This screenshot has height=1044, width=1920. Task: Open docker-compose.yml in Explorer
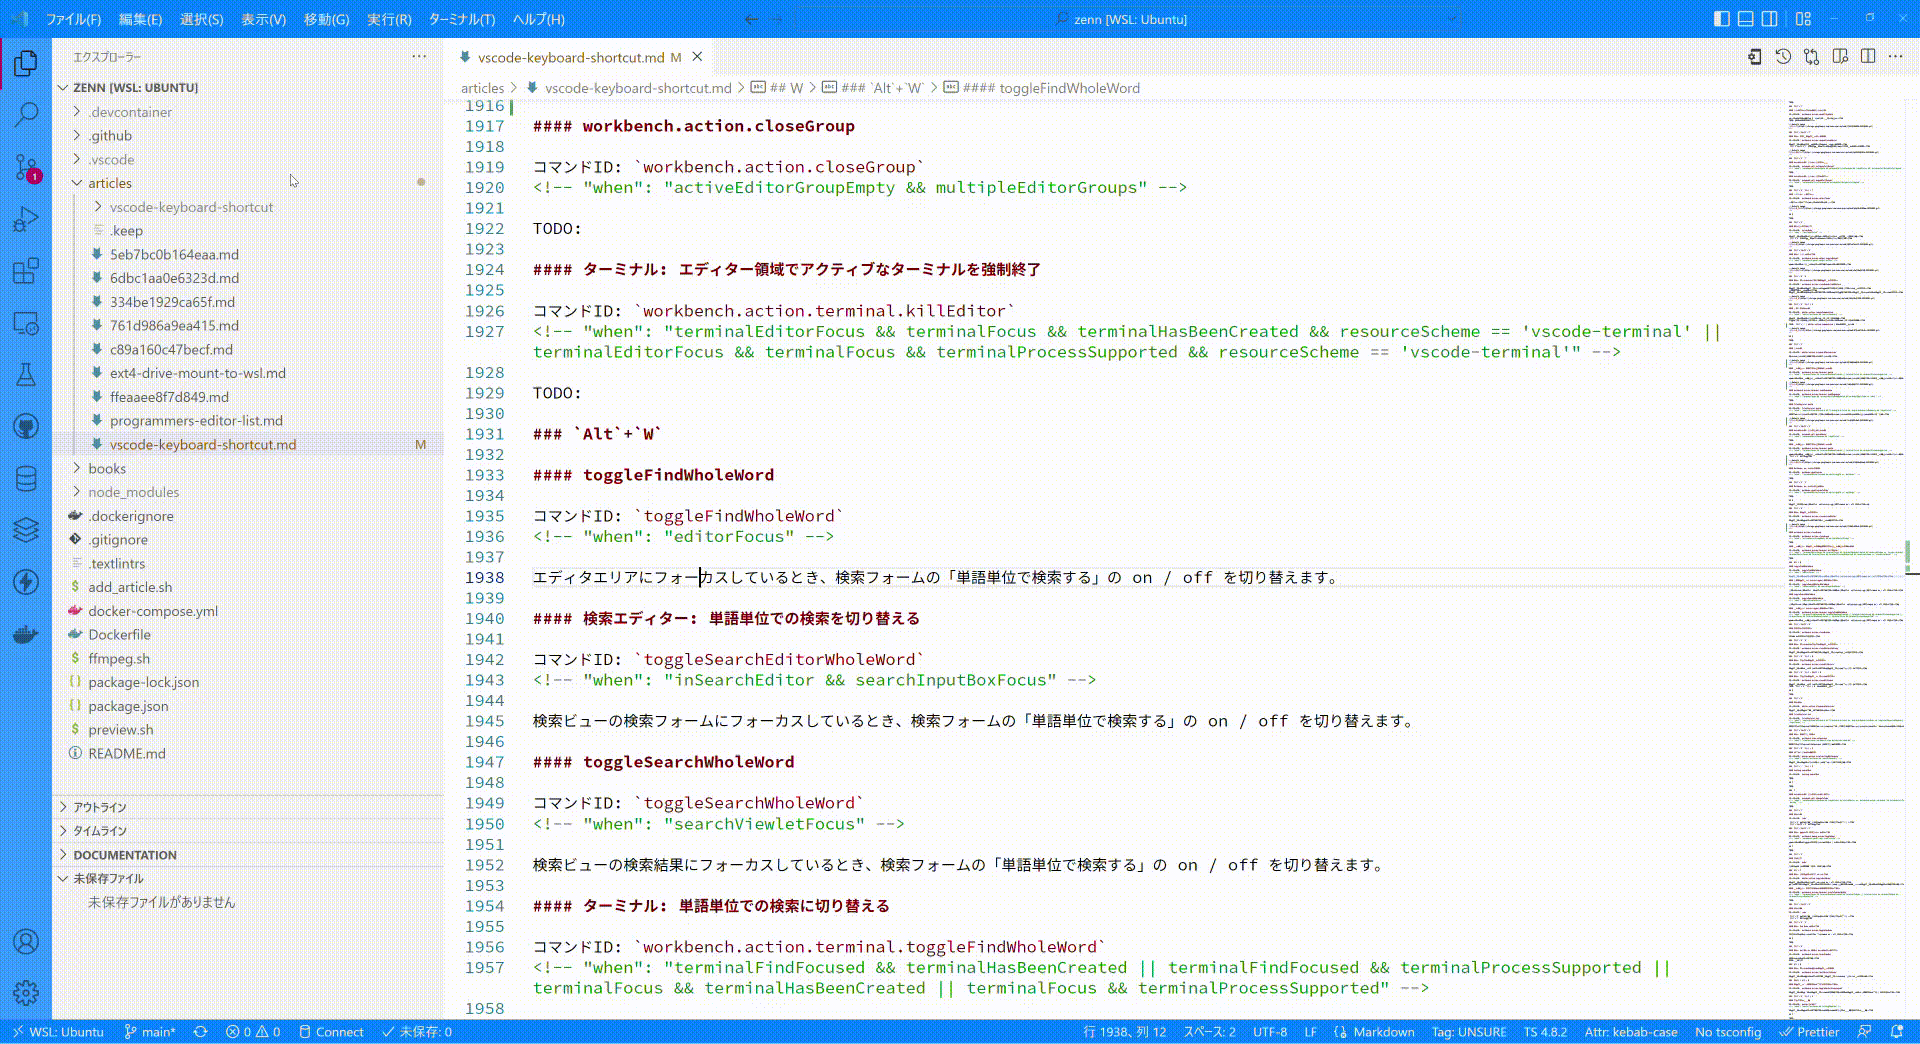(x=153, y=611)
